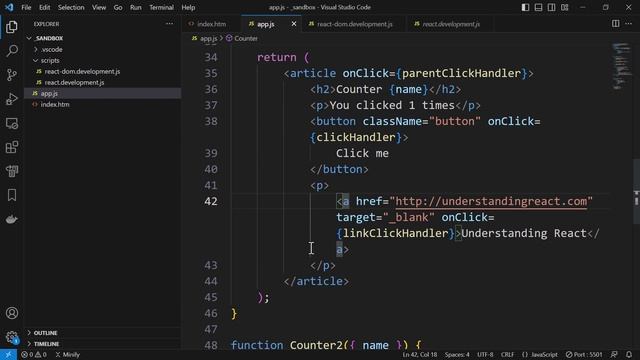
Task: Click the Split Editor Right icon
Action: [615, 24]
